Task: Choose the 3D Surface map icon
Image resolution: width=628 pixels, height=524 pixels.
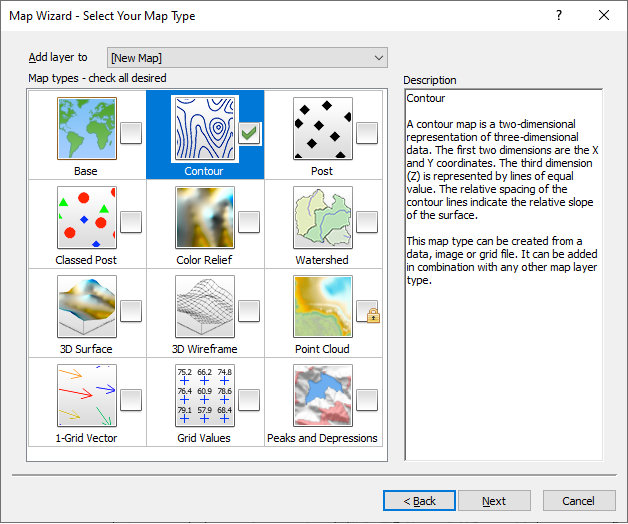Action: tap(86, 307)
